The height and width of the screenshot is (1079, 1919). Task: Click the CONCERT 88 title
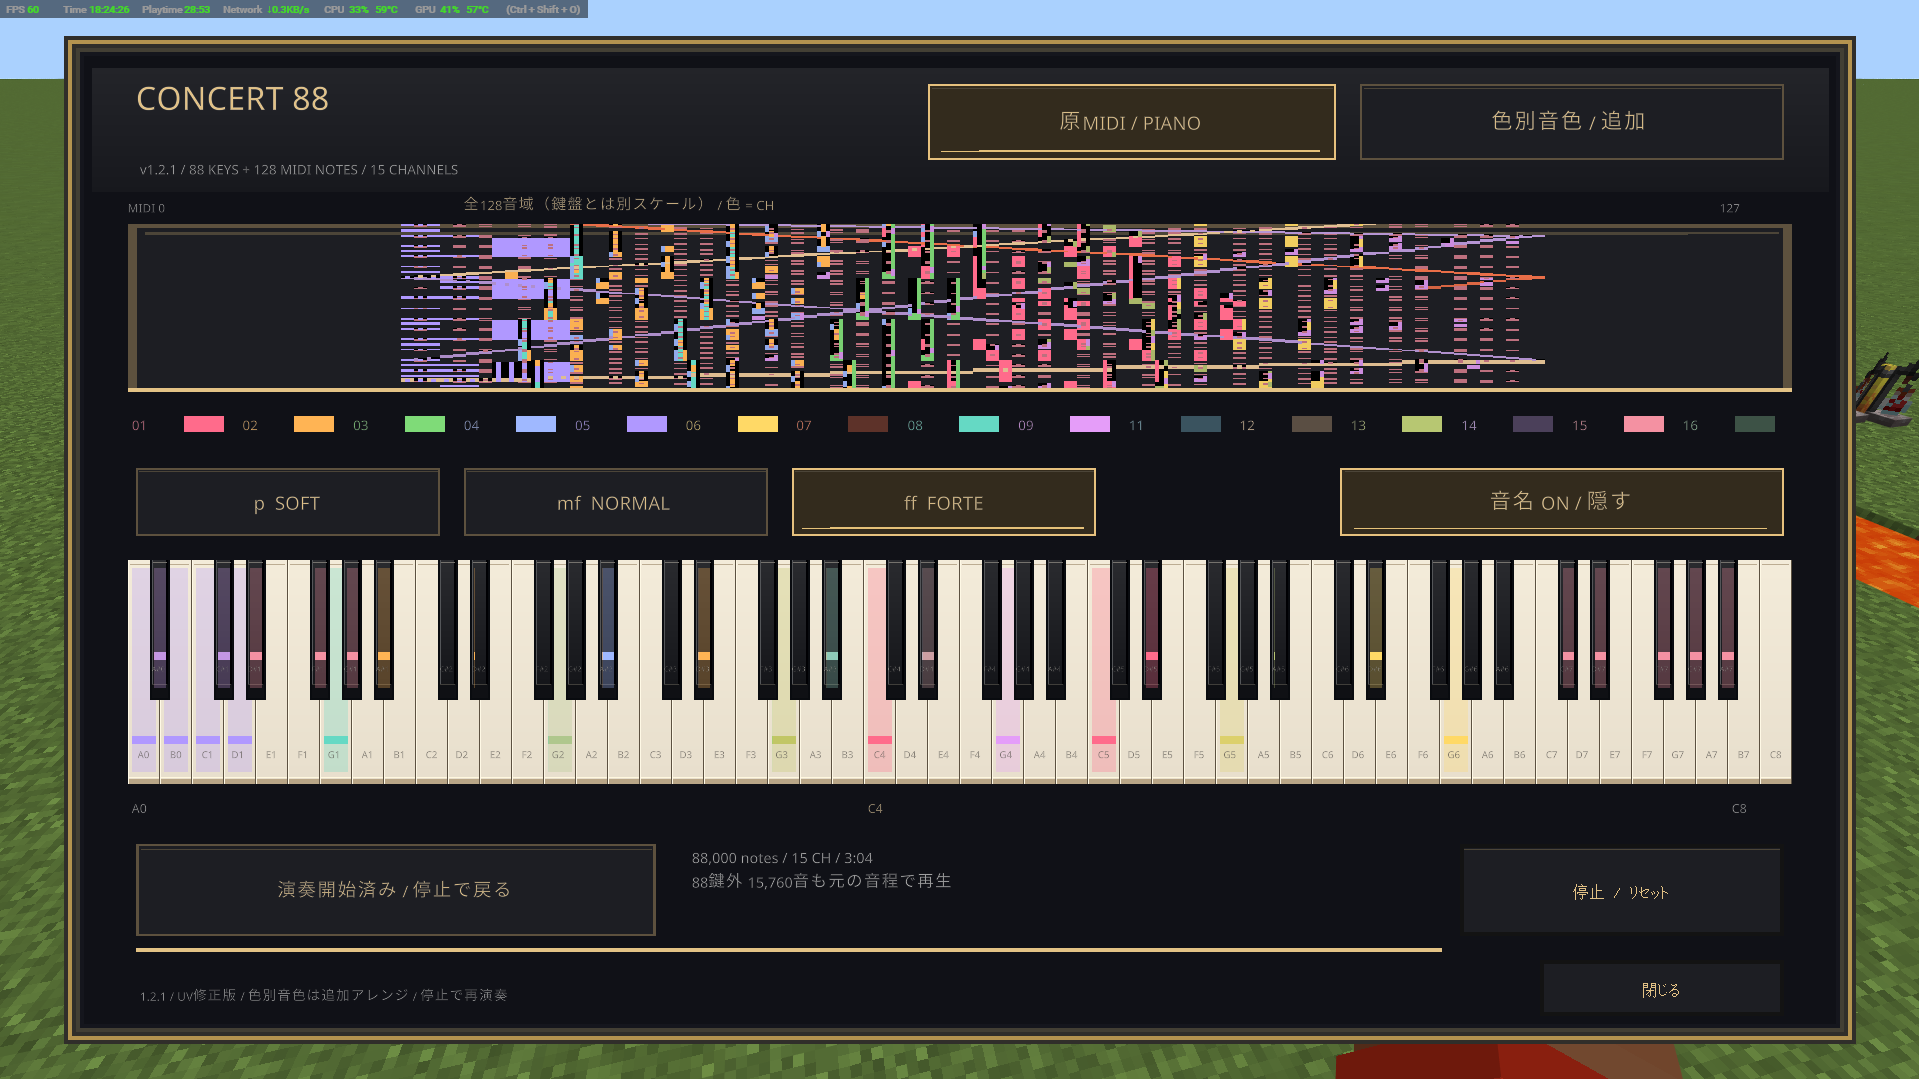click(232, 99)
